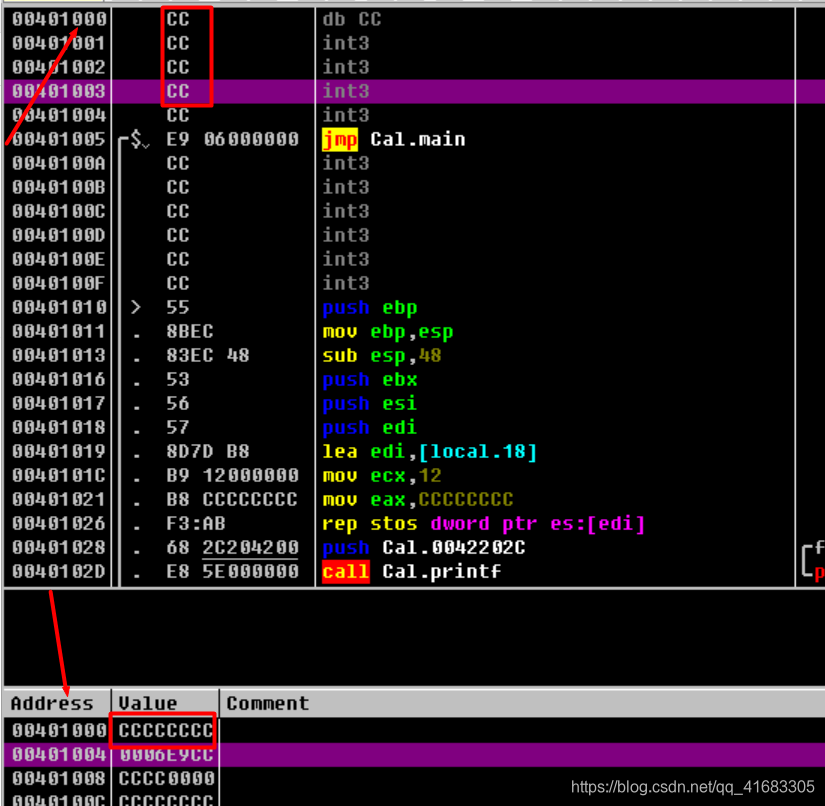Screen dimensions: 825x806
Task: Click the 'push edi' instruction
Action: point(369,428)
